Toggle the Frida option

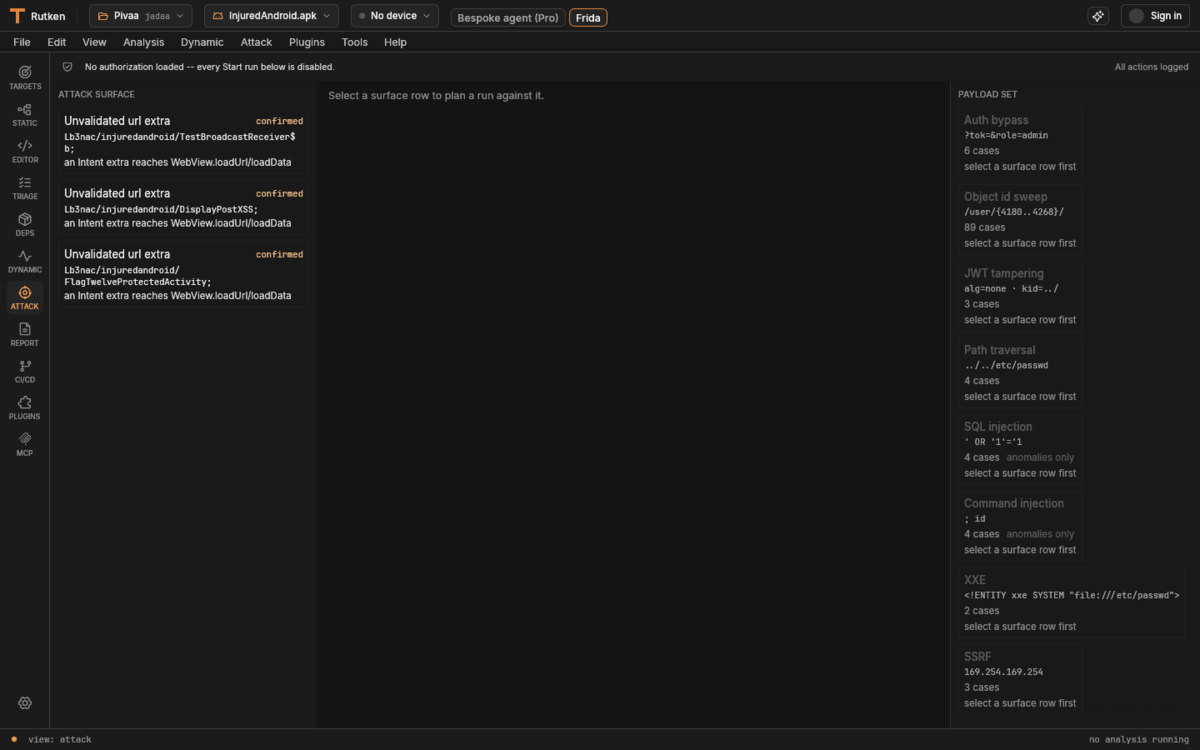(588, 17)
